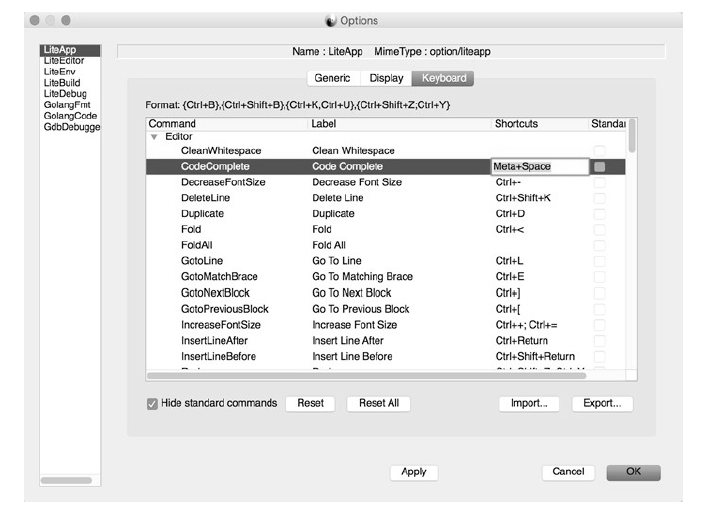Image resolution: width=711 pixels, height=518 pixels.
Task: Apply the keyboard settings
Action: (414, 472)
